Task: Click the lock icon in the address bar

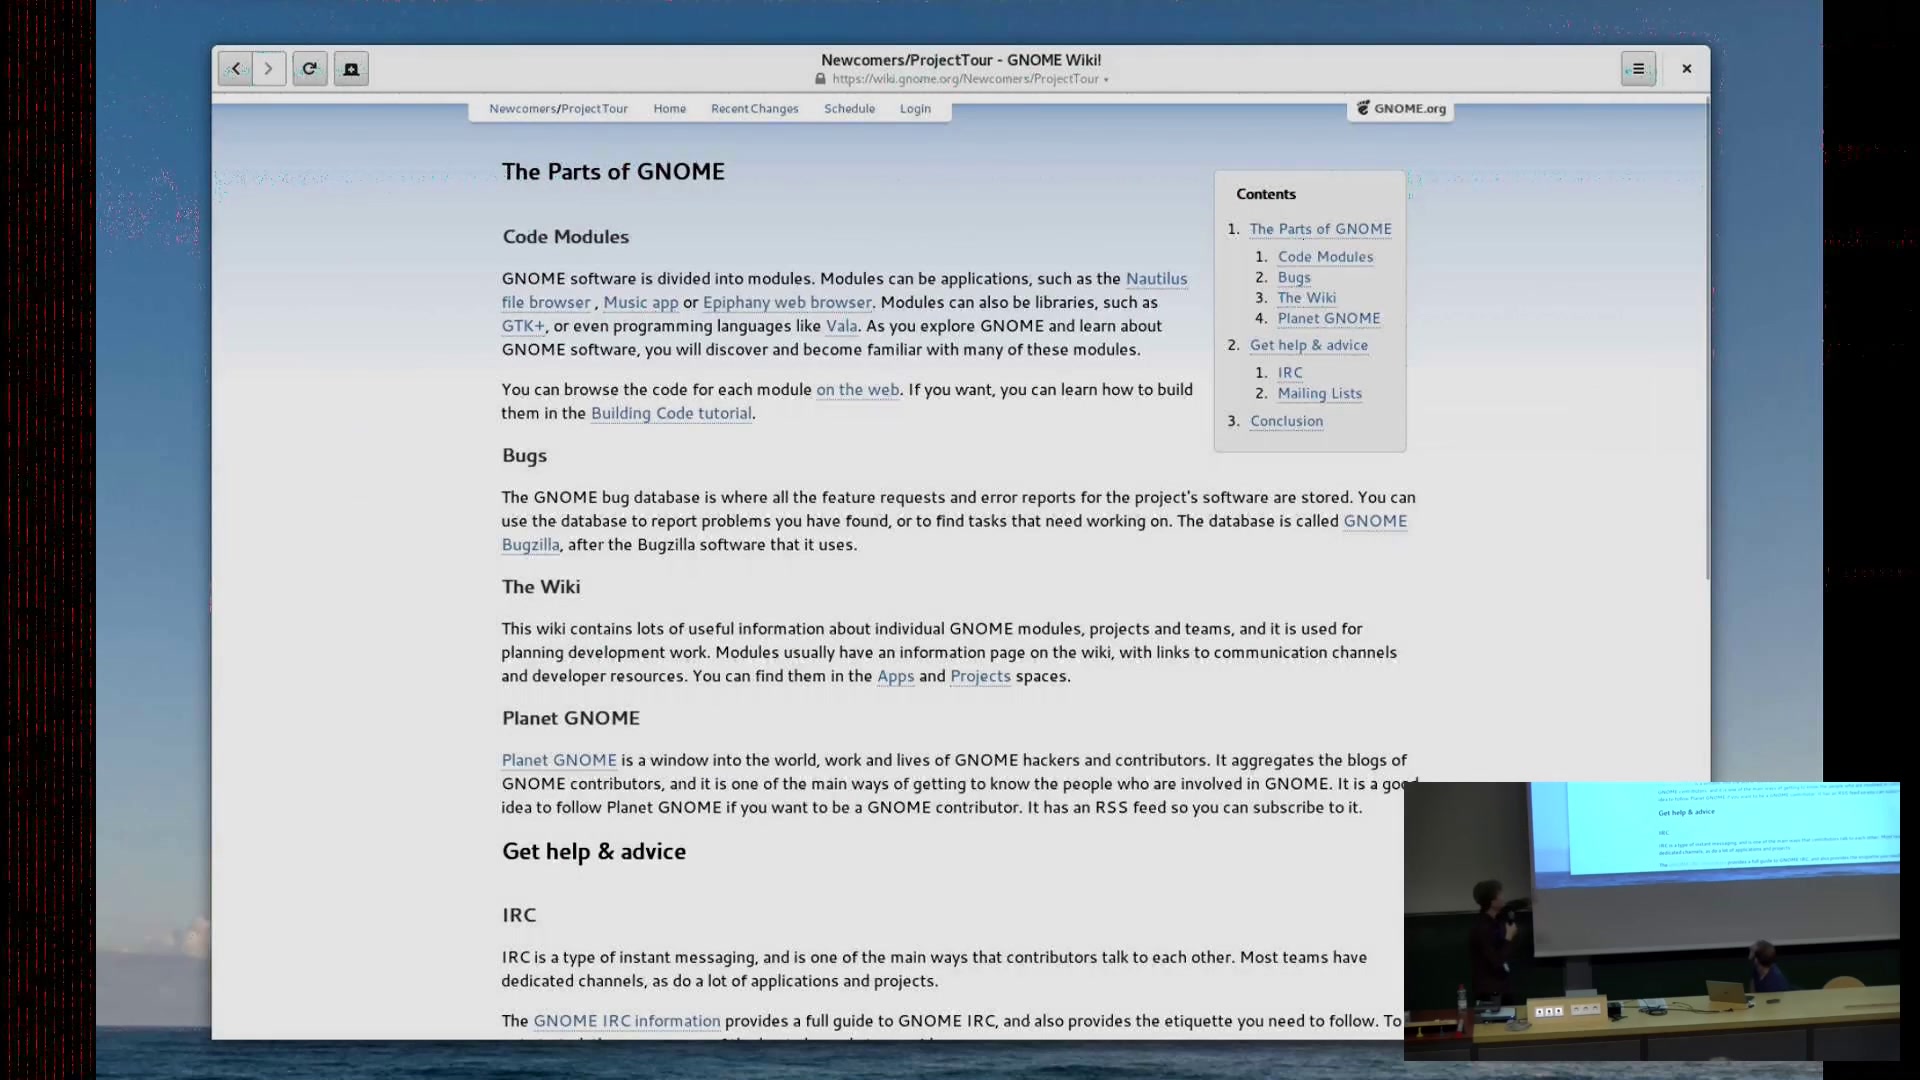Action: click(x=820, y=79)
